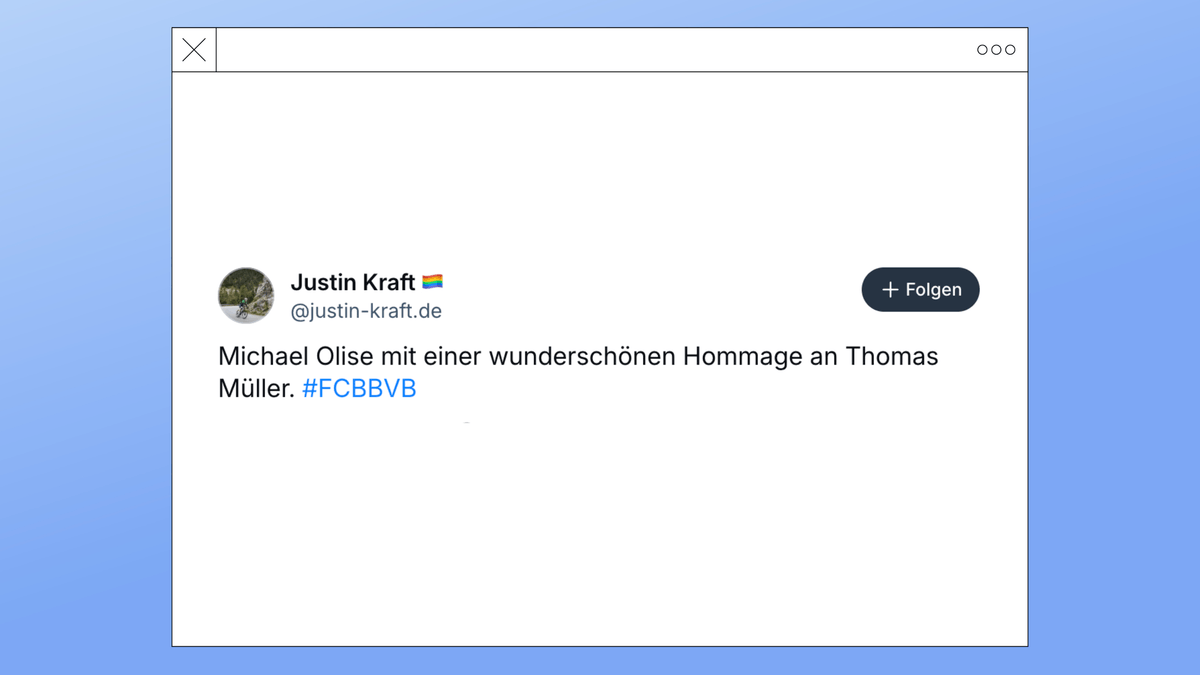Click the word Thomas in the post text
Screen dimensions: 1200x675
(892, 357)
